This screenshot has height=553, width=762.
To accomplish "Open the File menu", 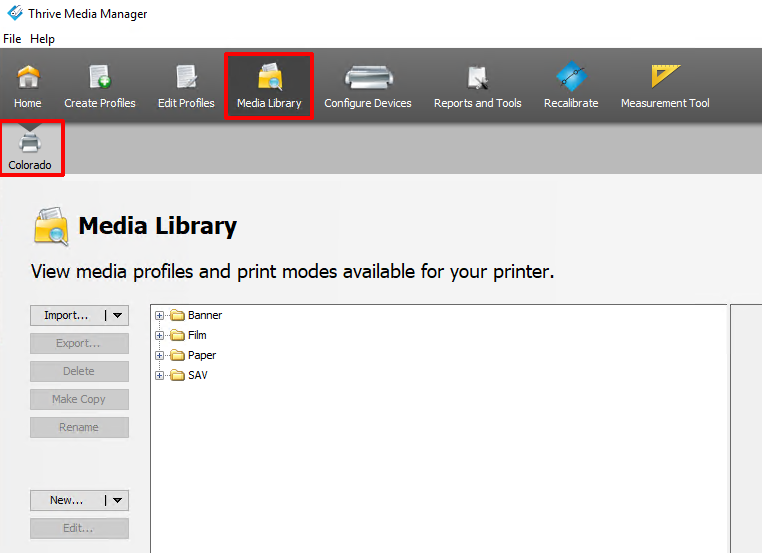I will (12, 39).
